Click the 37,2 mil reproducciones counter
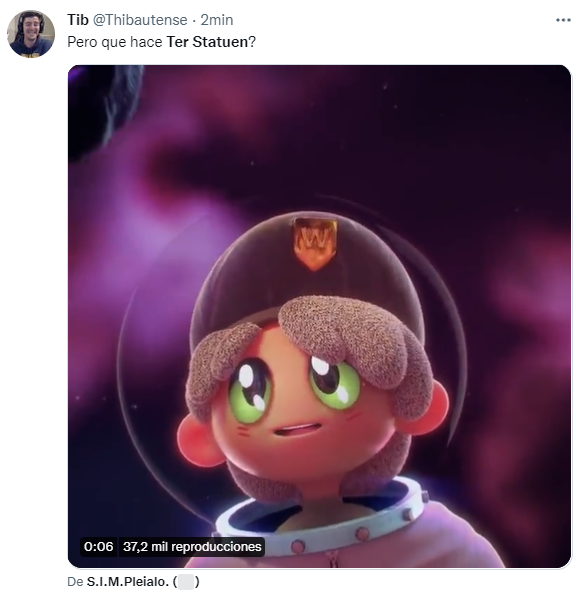The height and width of the screenshot is (592, 587). (x=192, y=547)
